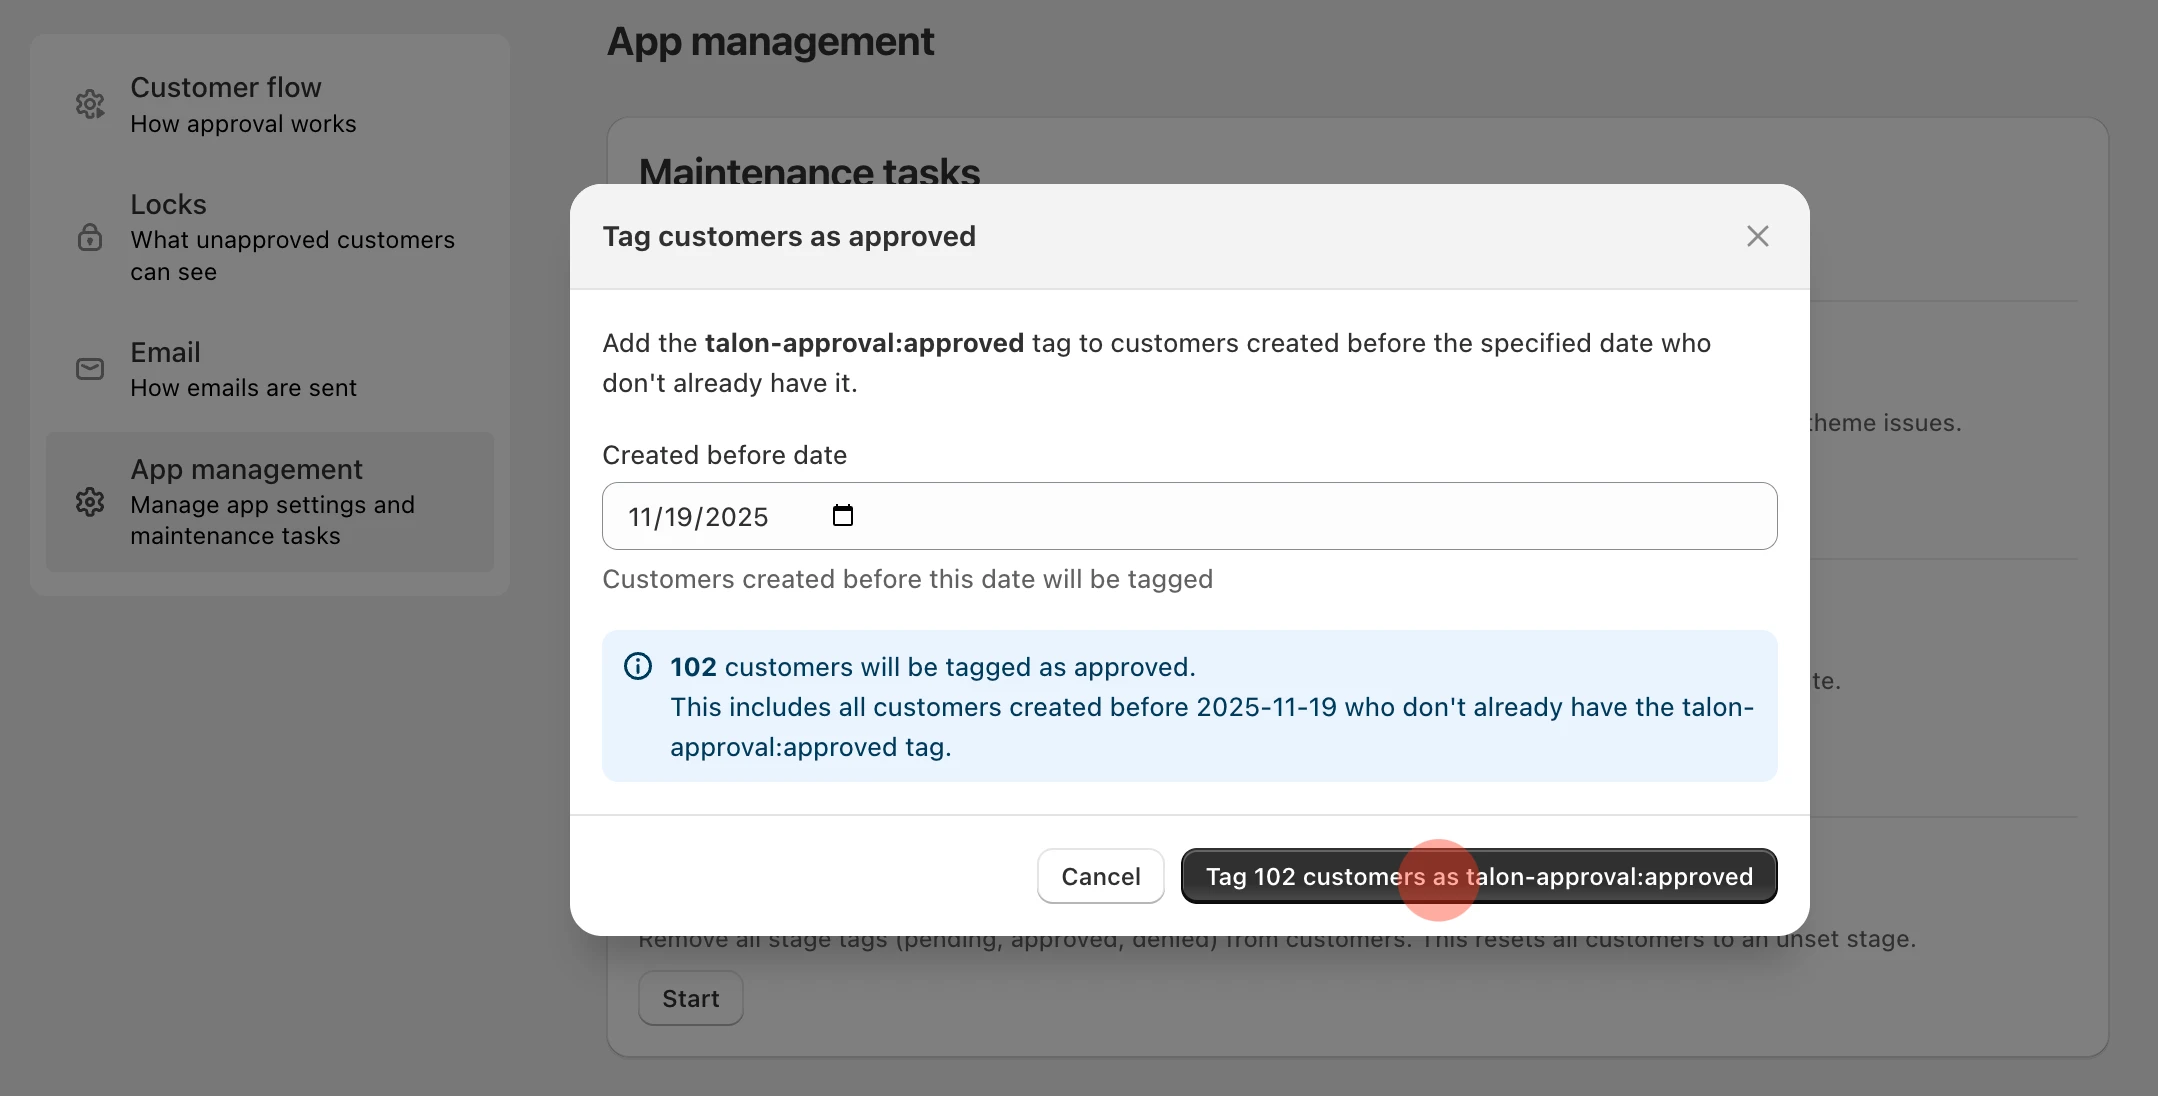
Task: Select the Customer flow gear icon
Action: pos(91,104)
